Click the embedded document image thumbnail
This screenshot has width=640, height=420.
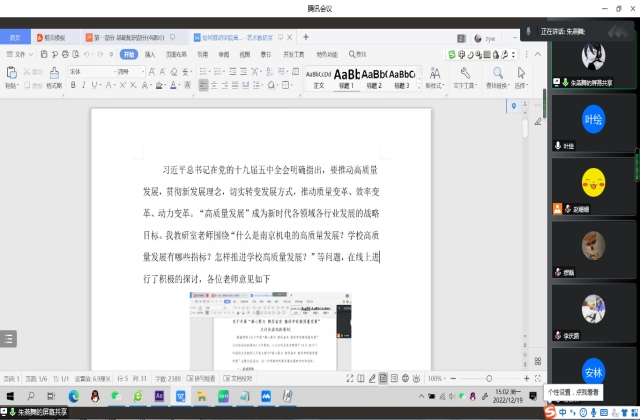(x=271, y=328)
